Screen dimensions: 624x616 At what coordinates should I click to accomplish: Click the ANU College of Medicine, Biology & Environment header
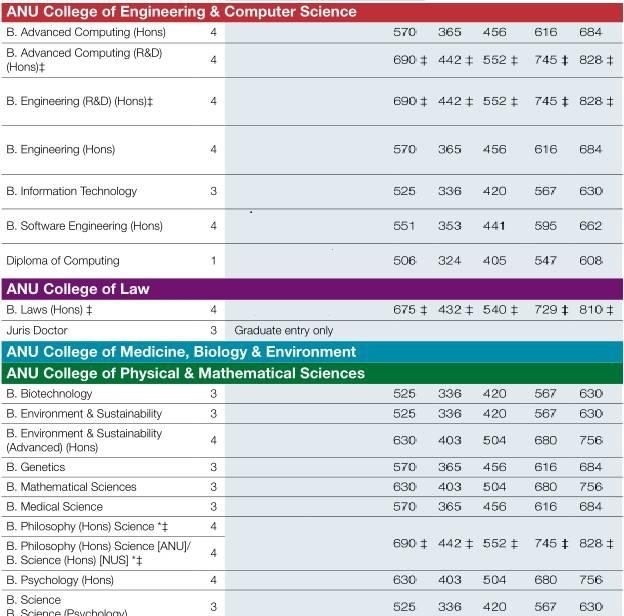(x=181, y=352)
